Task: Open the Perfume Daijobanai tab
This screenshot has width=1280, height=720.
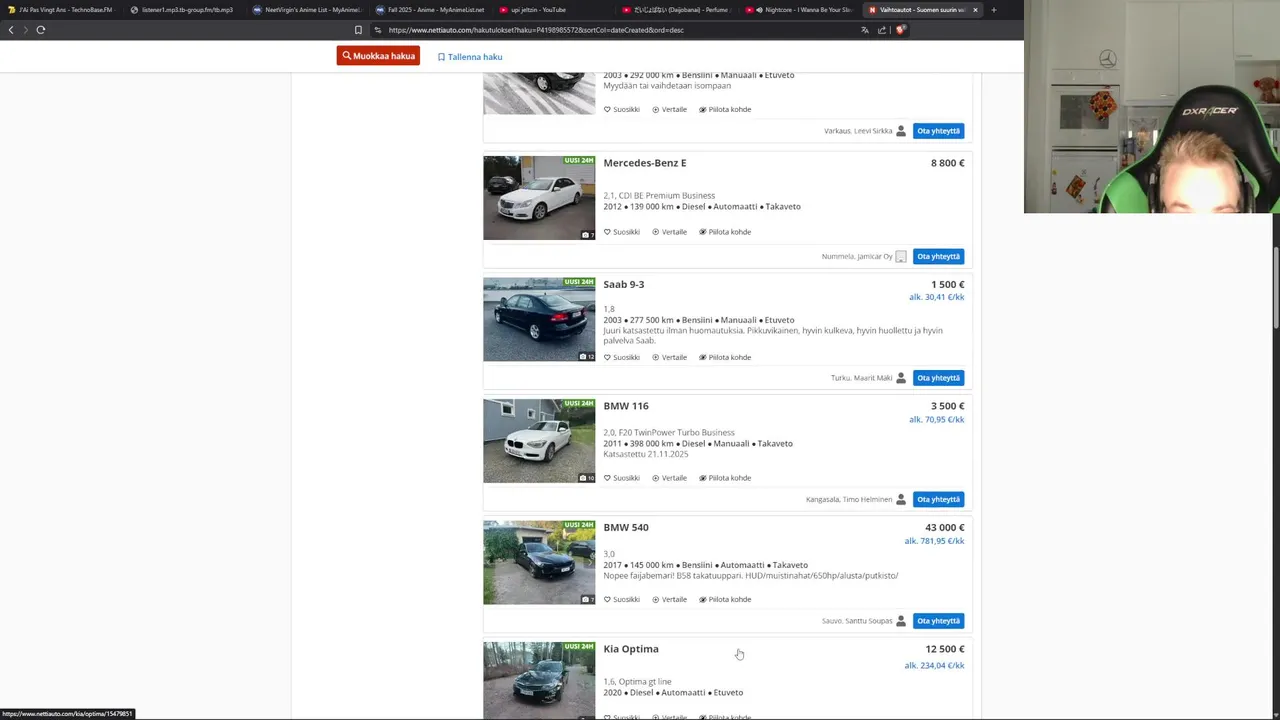Action: click(x=676, y=10)
